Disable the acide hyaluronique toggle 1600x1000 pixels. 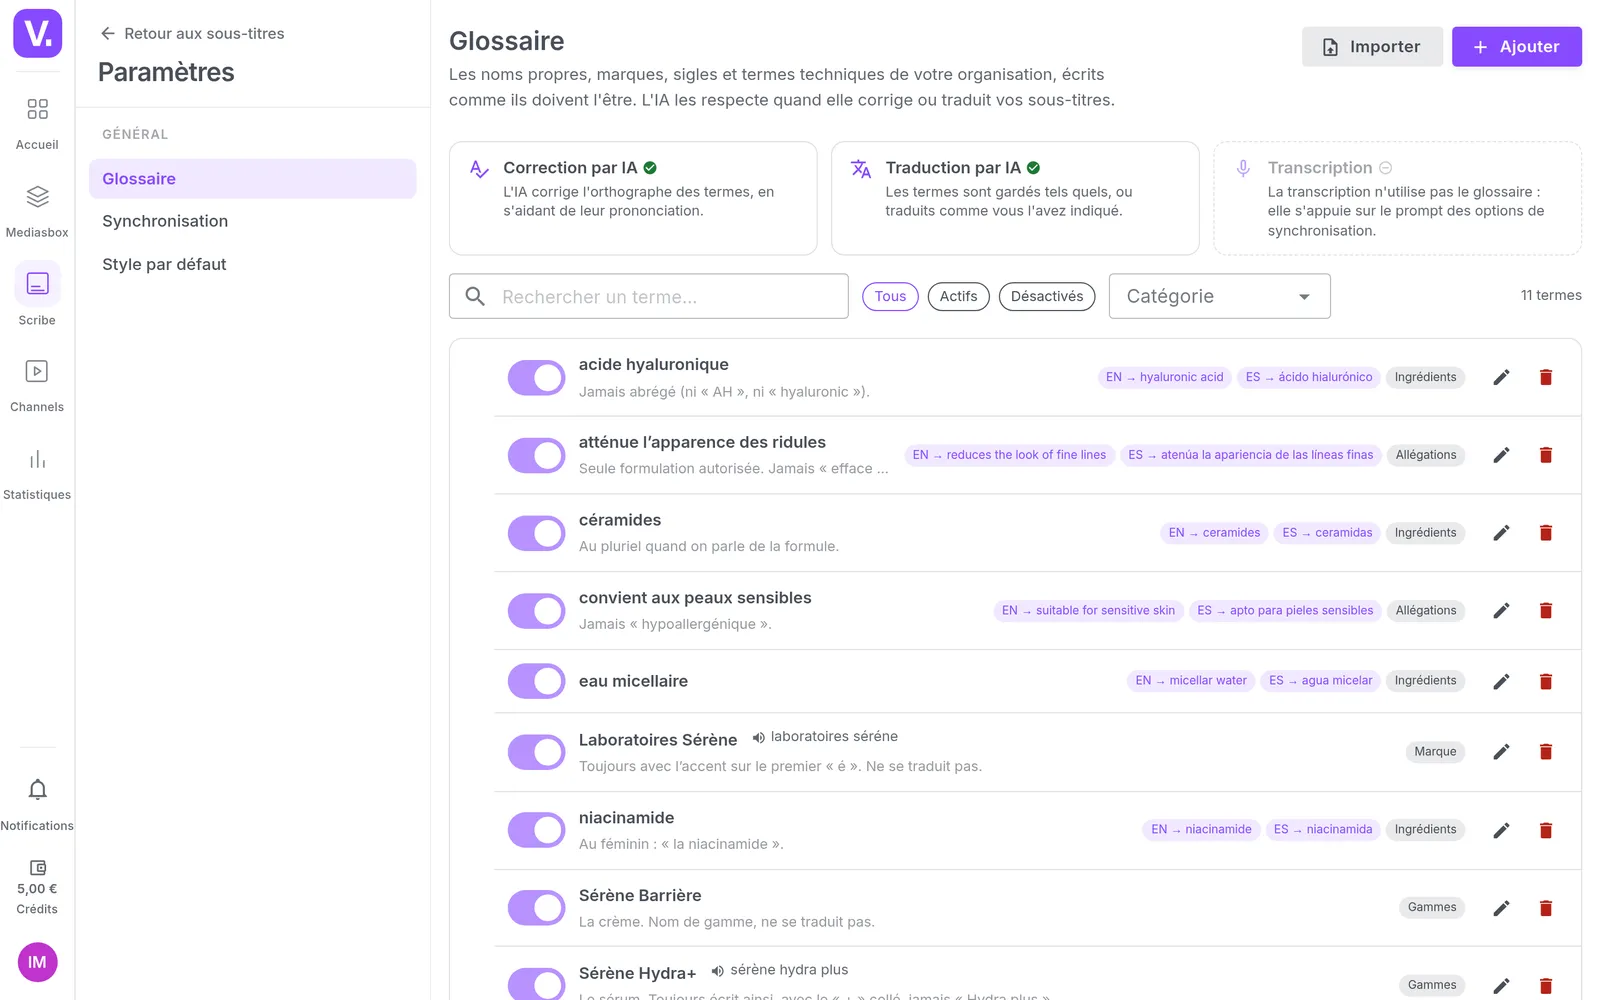[537, 378]
